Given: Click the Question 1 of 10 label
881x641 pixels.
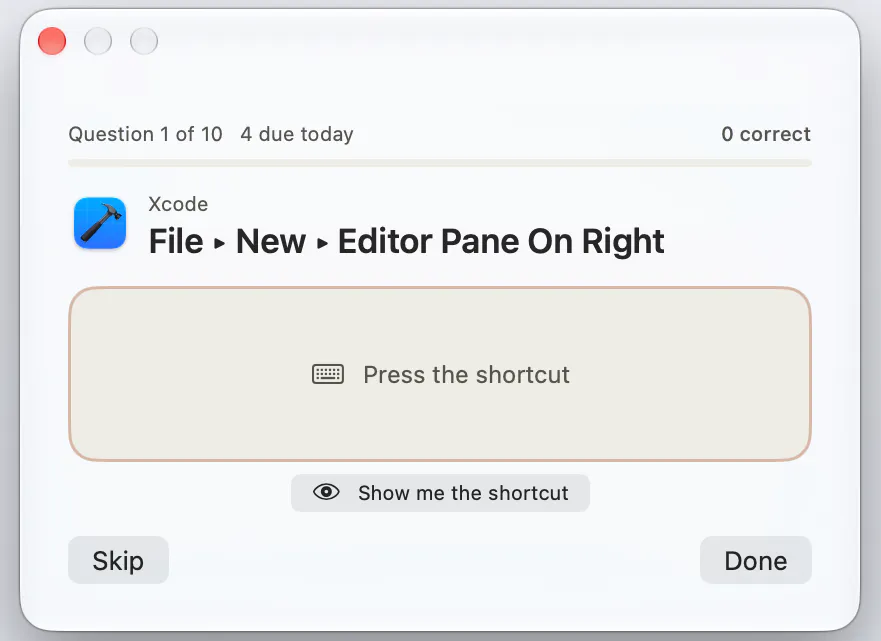Looking at the screenshot, I should (146, 134).
